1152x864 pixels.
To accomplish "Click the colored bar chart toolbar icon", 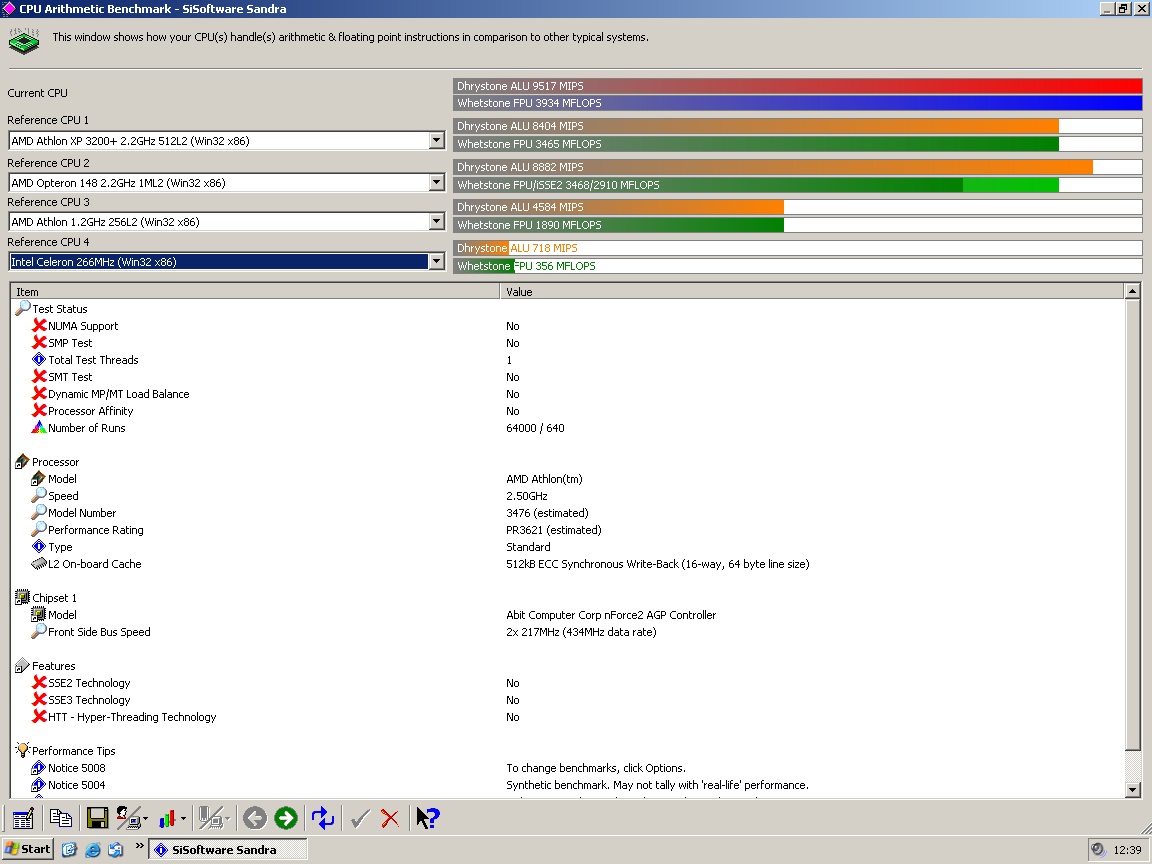I will (x=168, y=818).
